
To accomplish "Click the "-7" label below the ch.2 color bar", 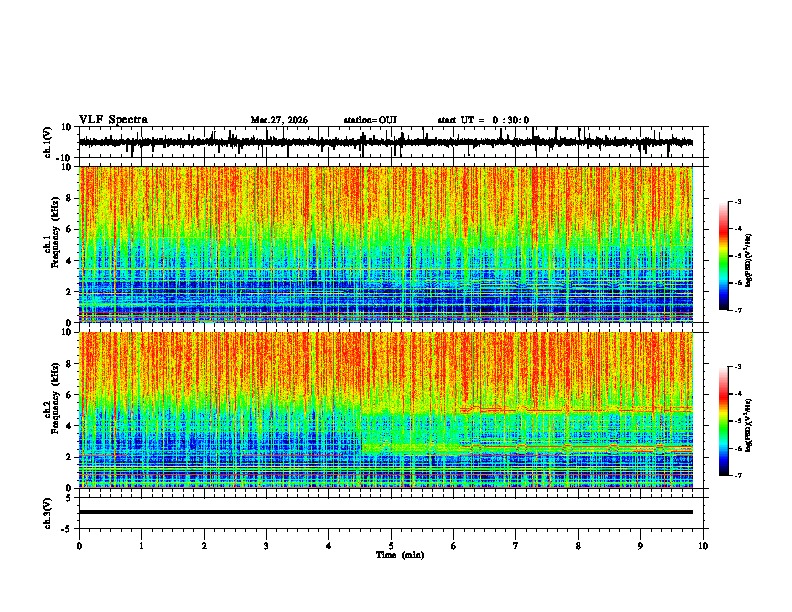I will (737, 475).
